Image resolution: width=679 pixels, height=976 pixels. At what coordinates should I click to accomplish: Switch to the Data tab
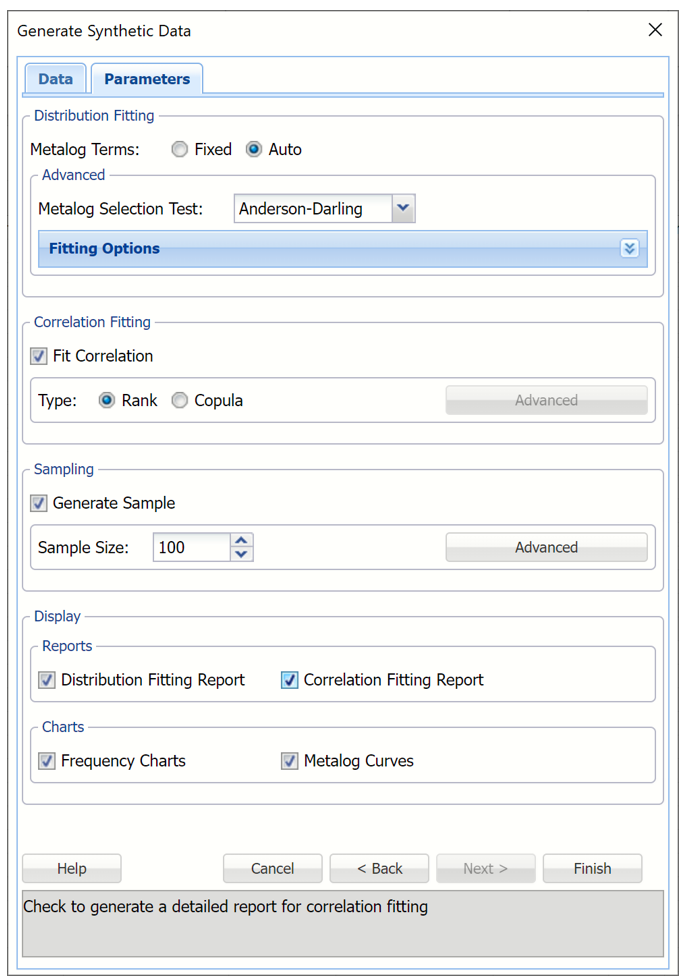(55, 78)
